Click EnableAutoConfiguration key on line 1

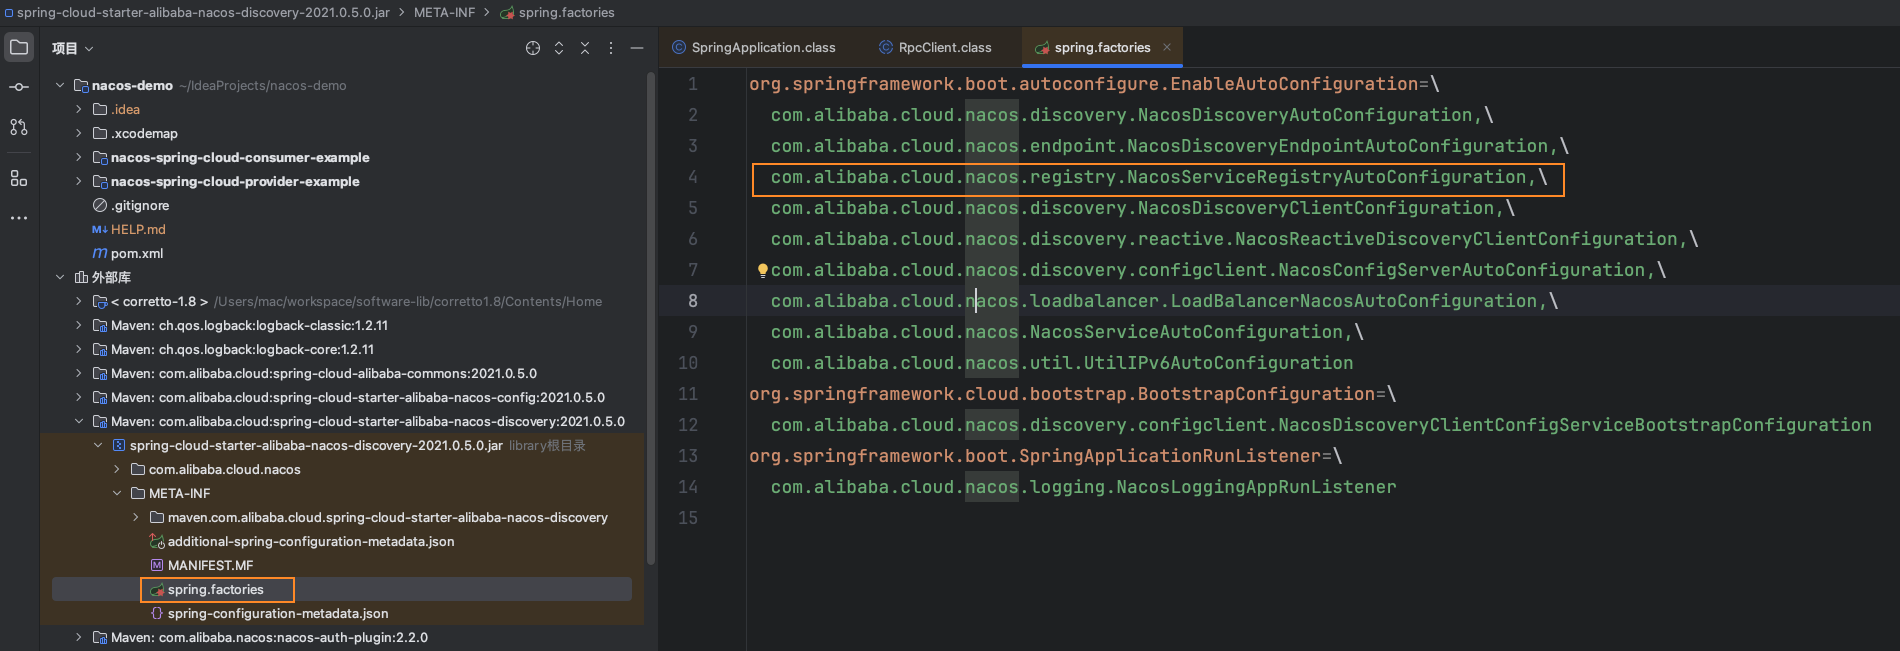click(1295, 84)
